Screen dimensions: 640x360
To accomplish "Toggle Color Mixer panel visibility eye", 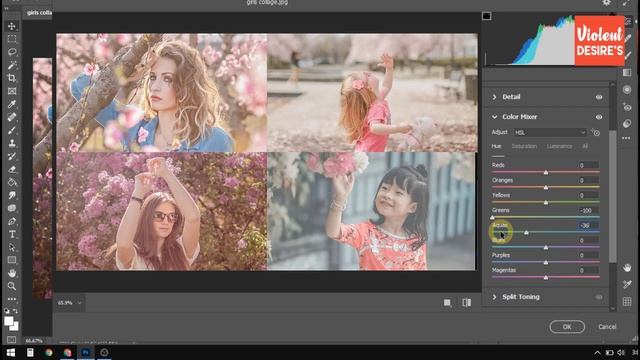I will pos(599,117).
